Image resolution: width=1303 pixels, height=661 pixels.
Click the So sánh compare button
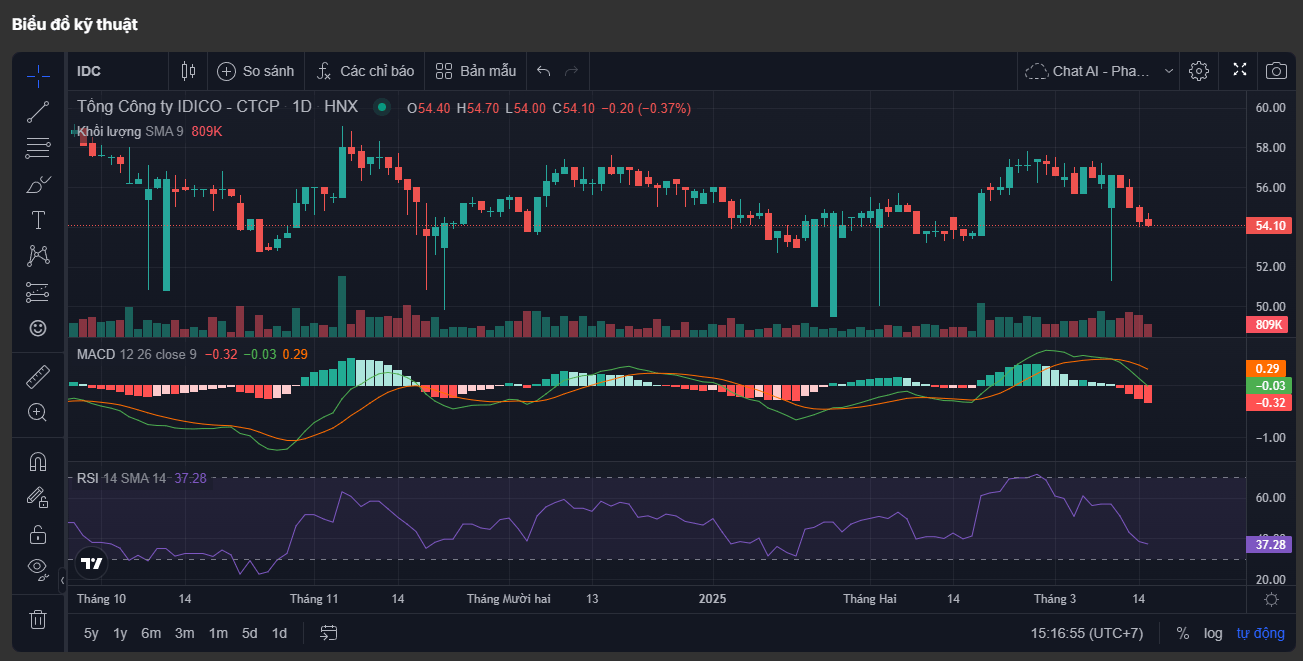click(256, 71)
